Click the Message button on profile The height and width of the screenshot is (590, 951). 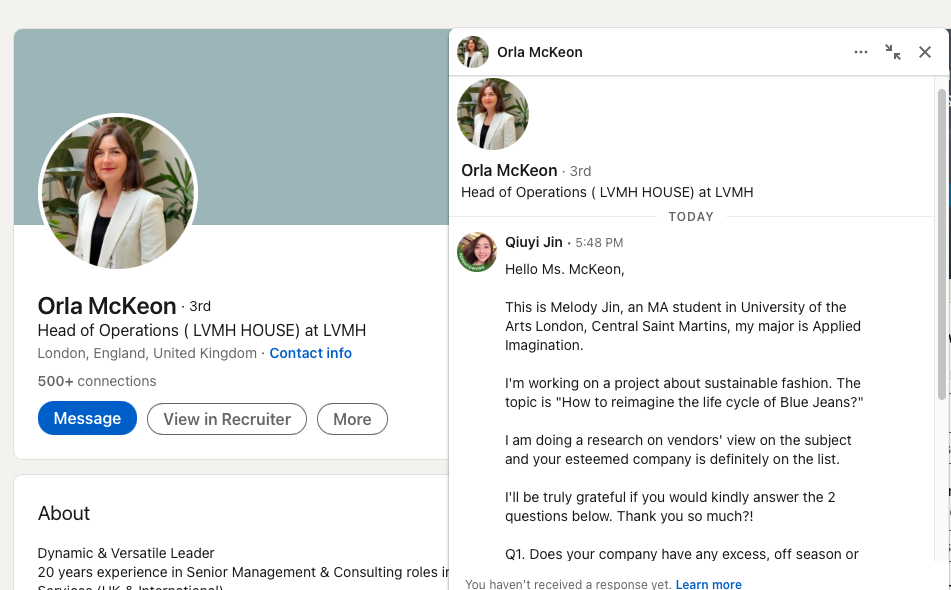click(87, 418)
